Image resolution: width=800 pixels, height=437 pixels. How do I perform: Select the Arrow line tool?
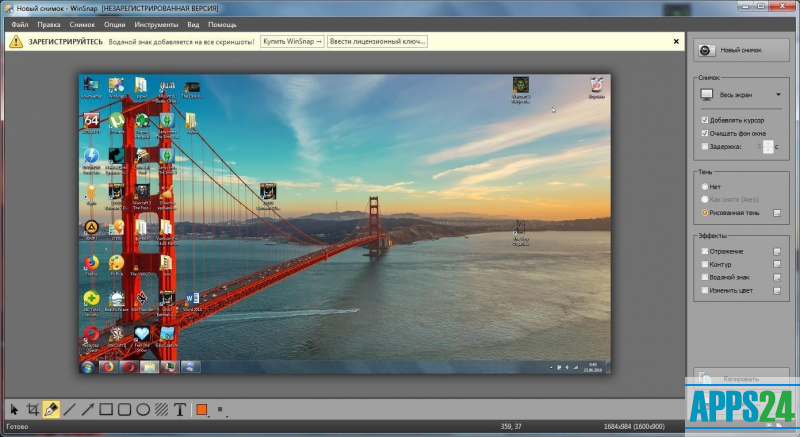88,409
